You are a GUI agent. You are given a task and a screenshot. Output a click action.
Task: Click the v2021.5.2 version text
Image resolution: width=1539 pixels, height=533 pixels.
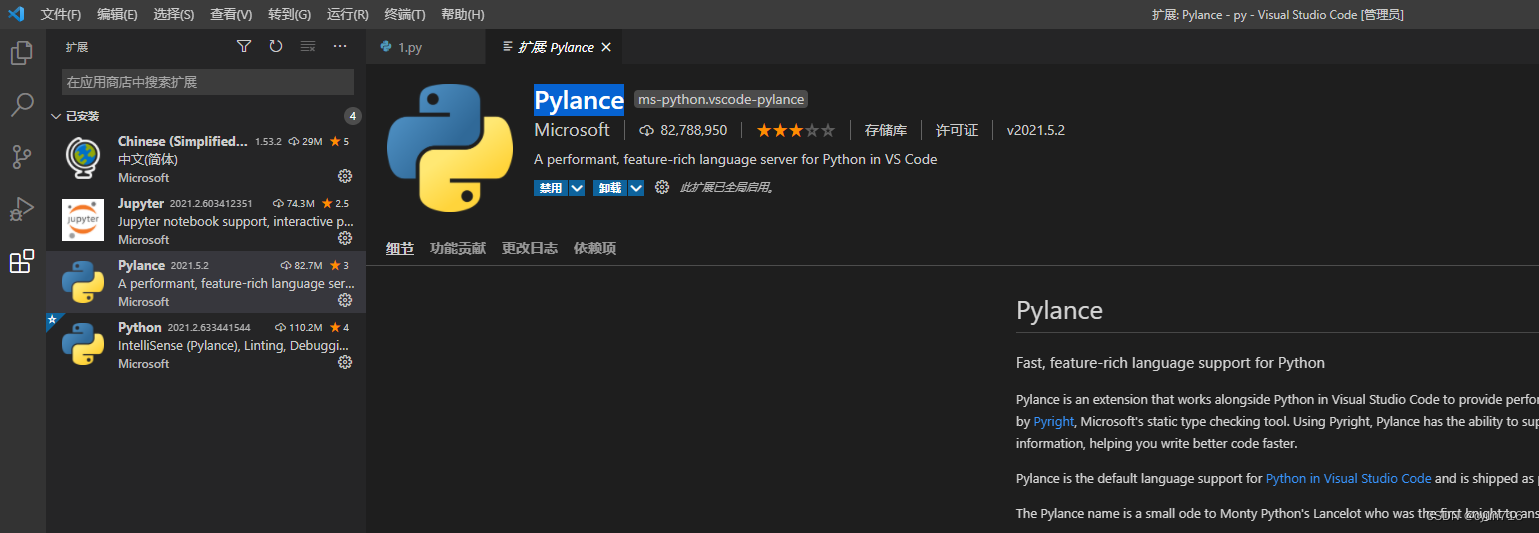tap(1036, 130)
